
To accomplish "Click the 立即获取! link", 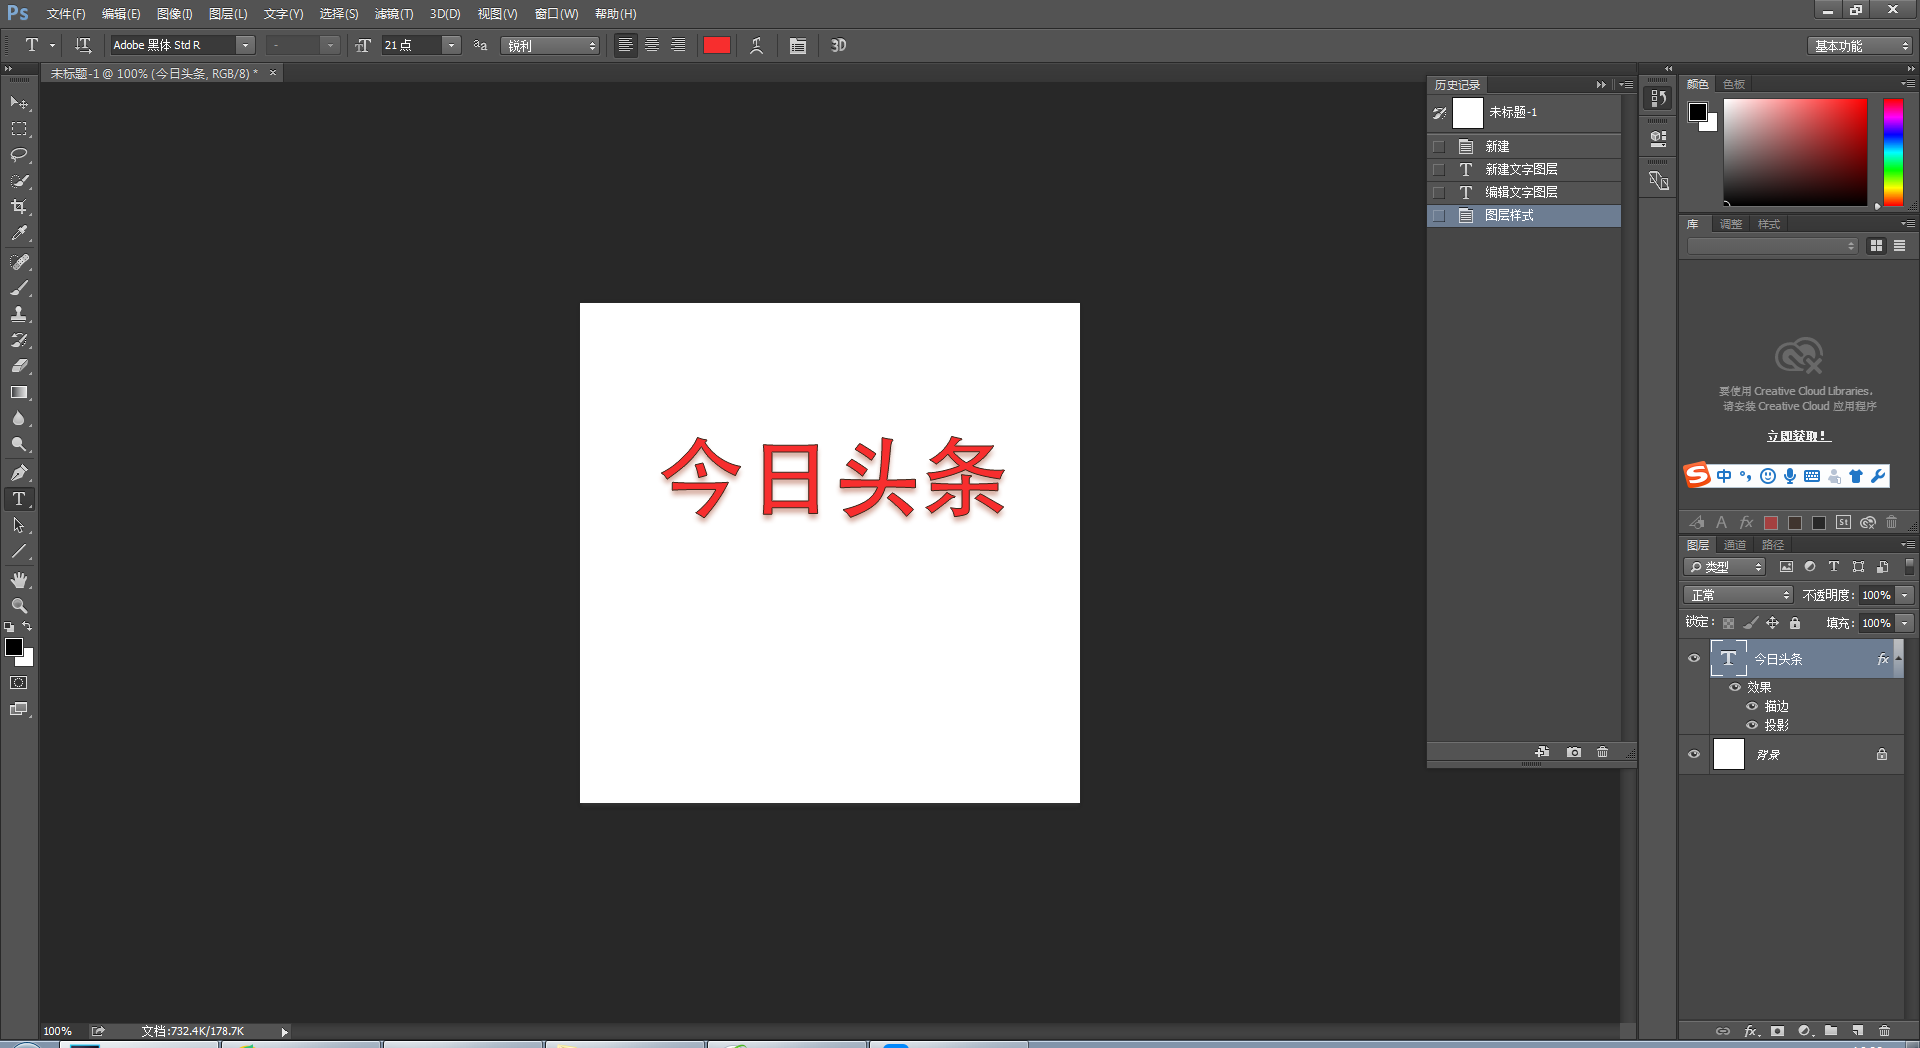I will click(1798, 436).
